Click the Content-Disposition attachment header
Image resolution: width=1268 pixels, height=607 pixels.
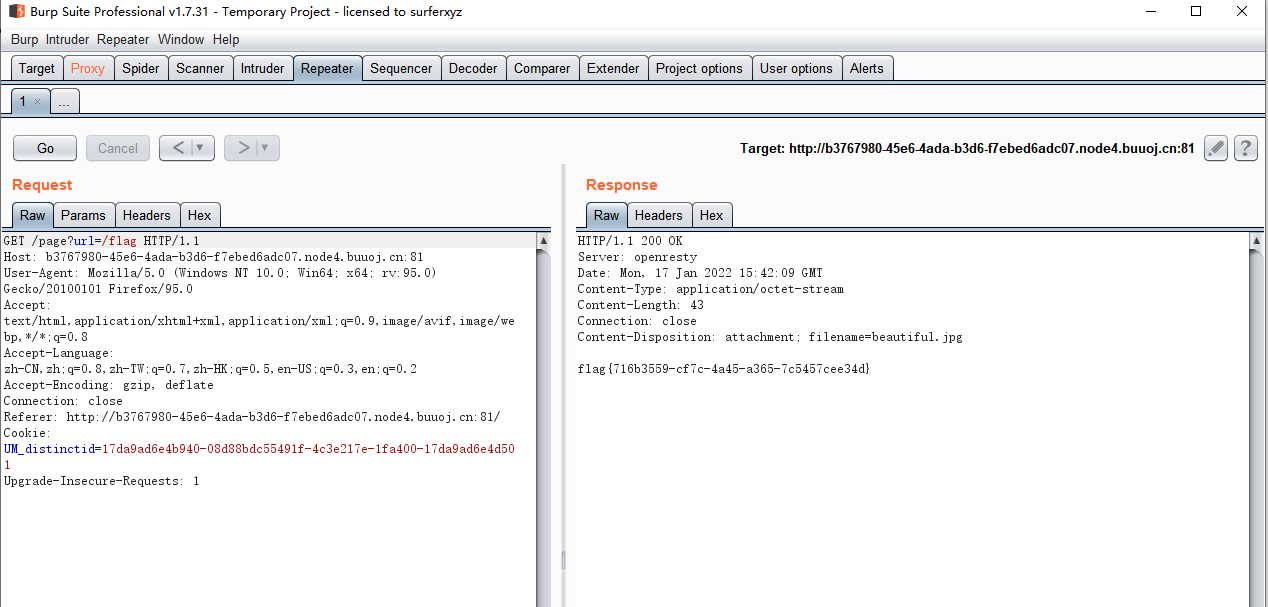coord(770,337)
